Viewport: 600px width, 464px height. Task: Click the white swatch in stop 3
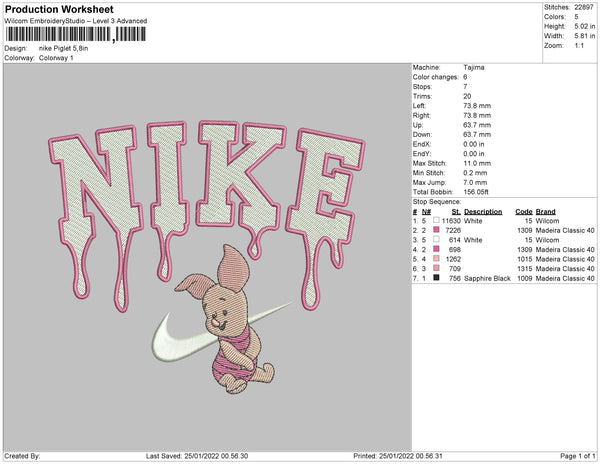click(436, 239)
